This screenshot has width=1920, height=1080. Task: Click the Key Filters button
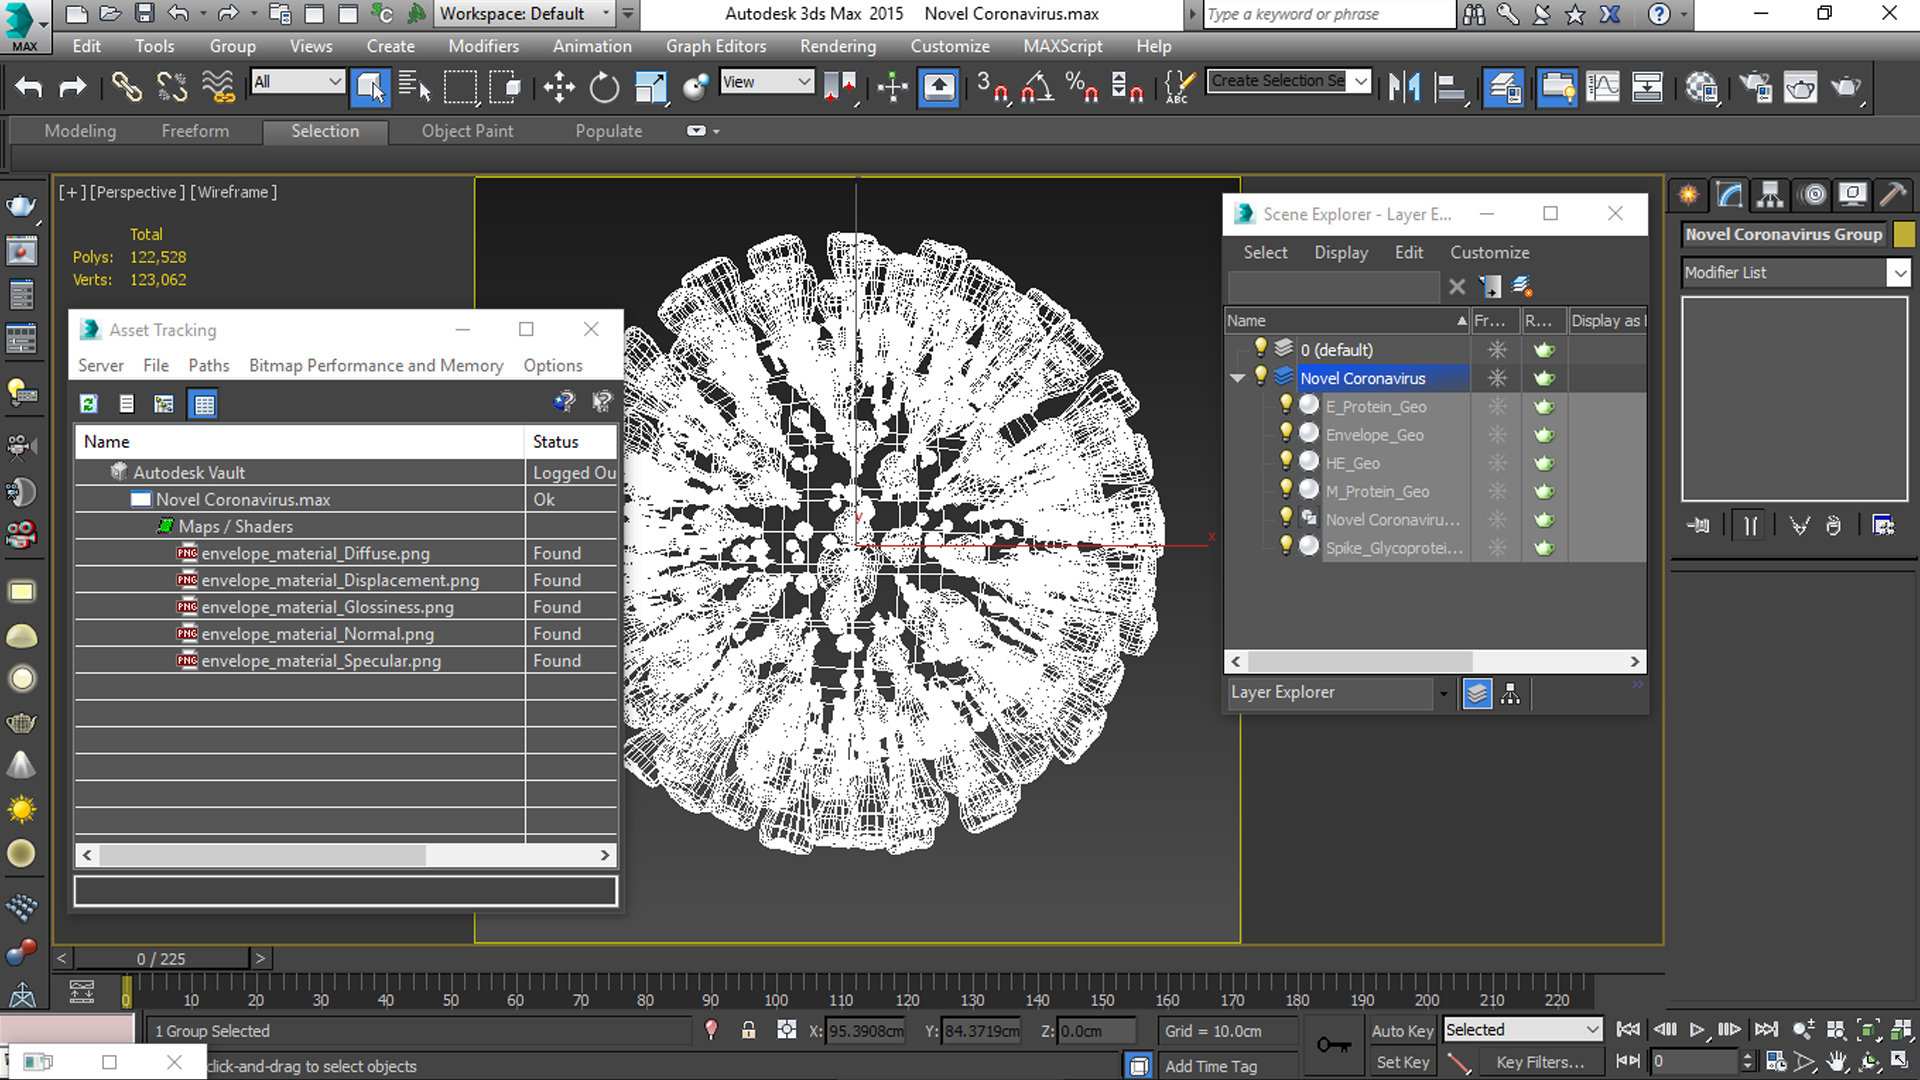click(1539, 1062)
